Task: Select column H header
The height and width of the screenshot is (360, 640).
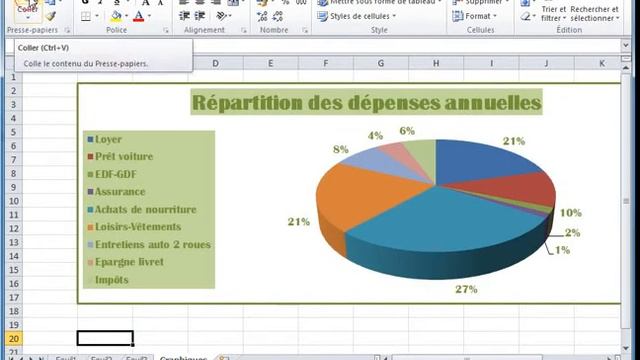Action: pyautogui.click(x=436, y=63)
